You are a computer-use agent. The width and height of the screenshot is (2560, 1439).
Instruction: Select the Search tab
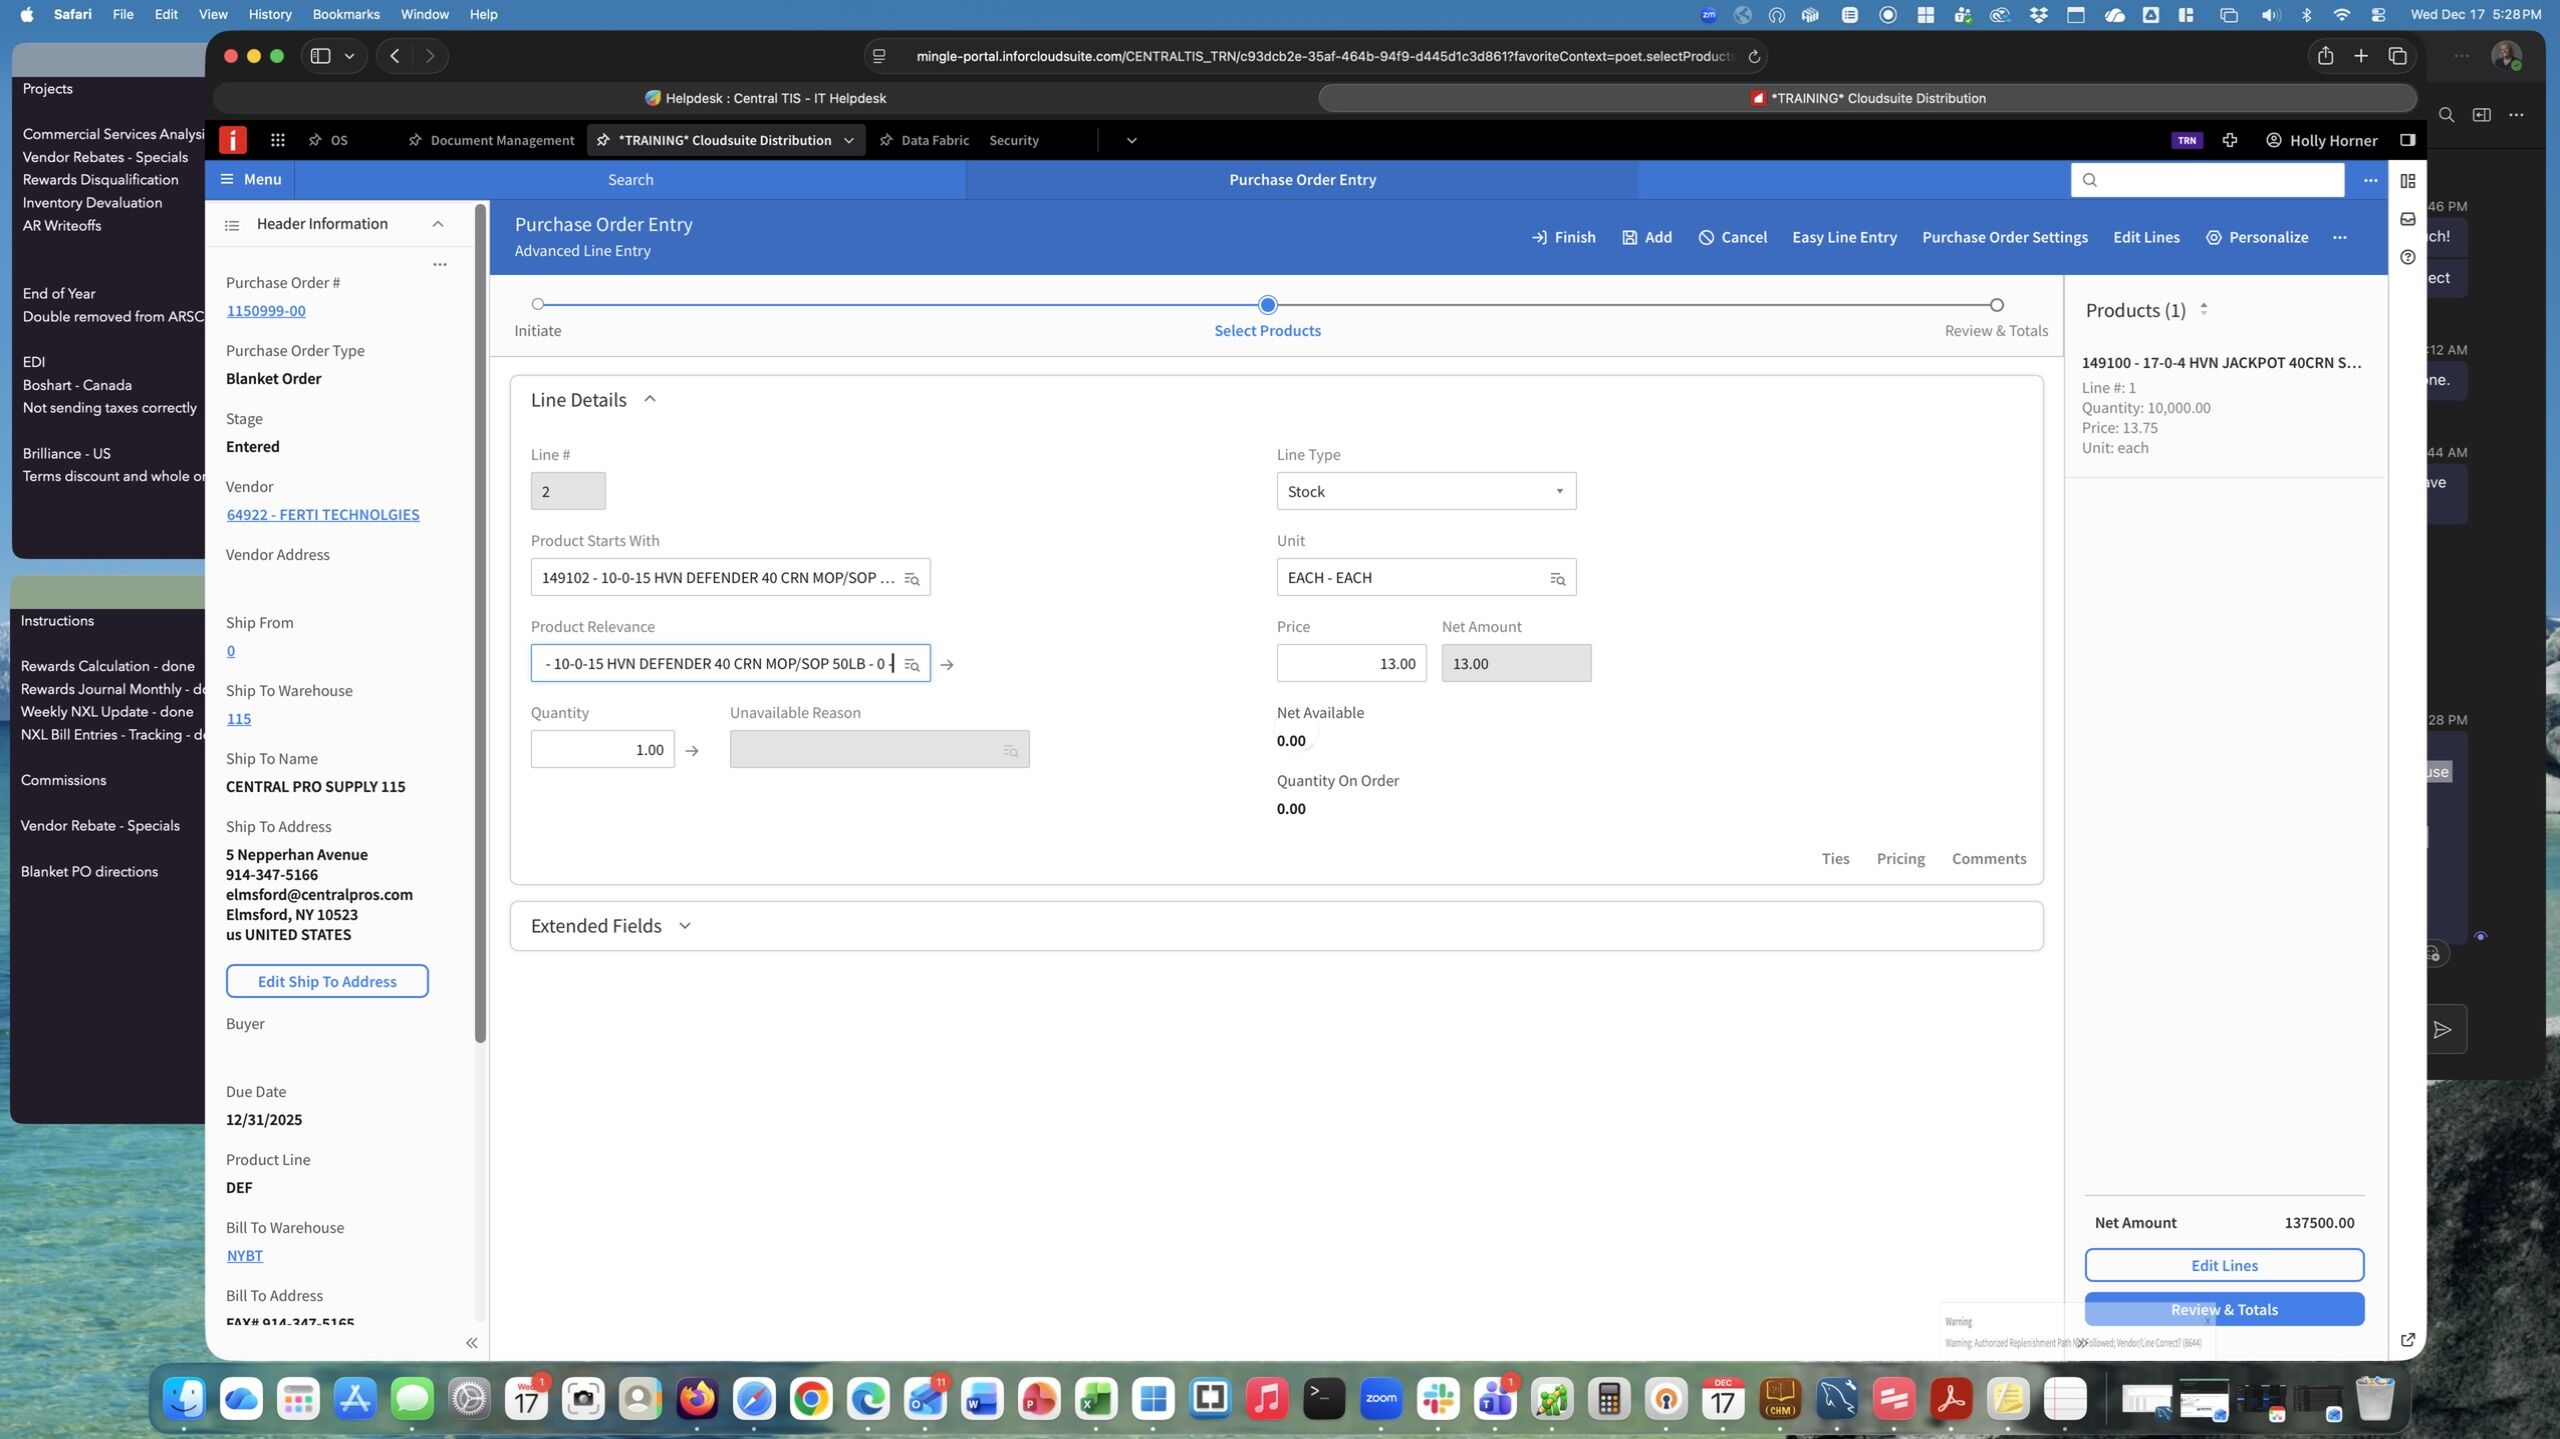pos(630,180)
